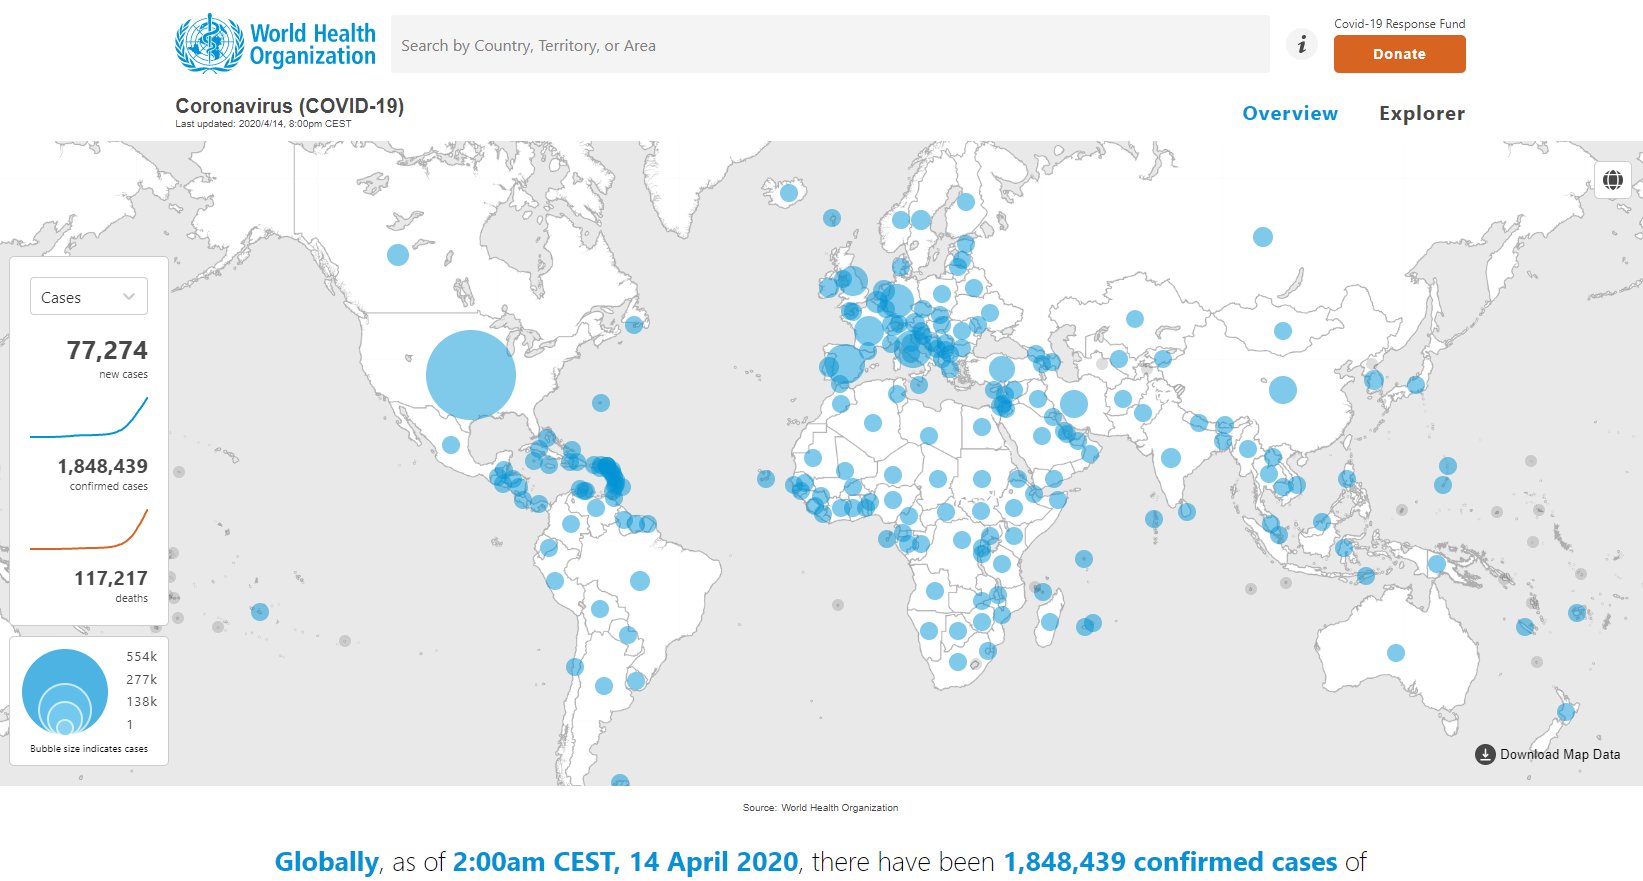Click the 77,274 new cases figure
This screenshot has width=1643, height=881.
click(x=107, y=351)
